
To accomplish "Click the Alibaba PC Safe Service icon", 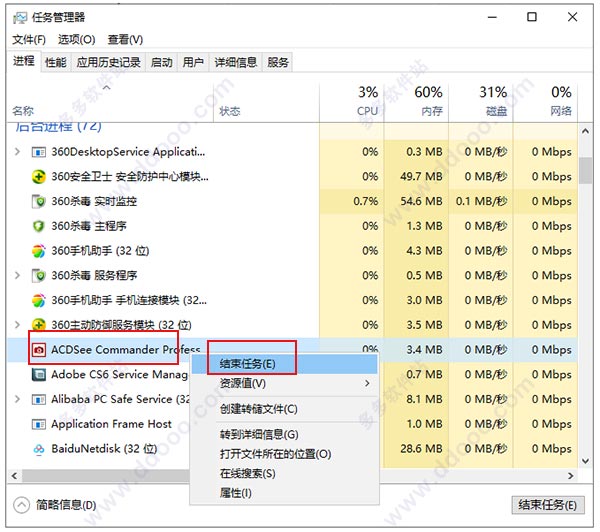I will point(39,400).
